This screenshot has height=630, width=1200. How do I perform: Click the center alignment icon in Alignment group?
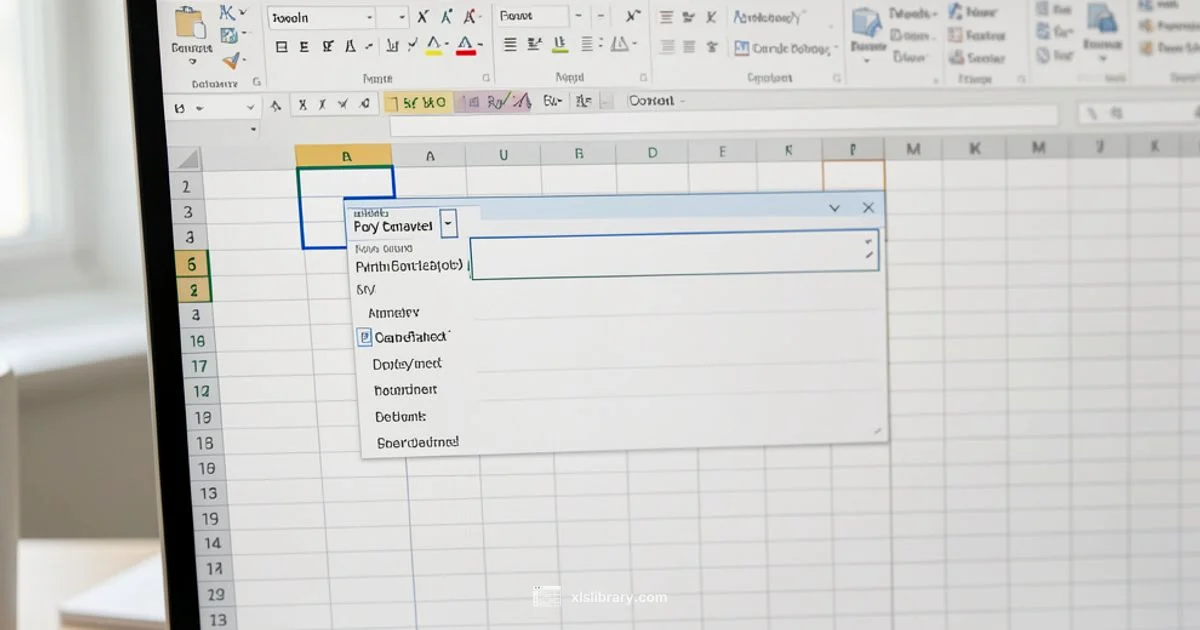tap(533, 46)
